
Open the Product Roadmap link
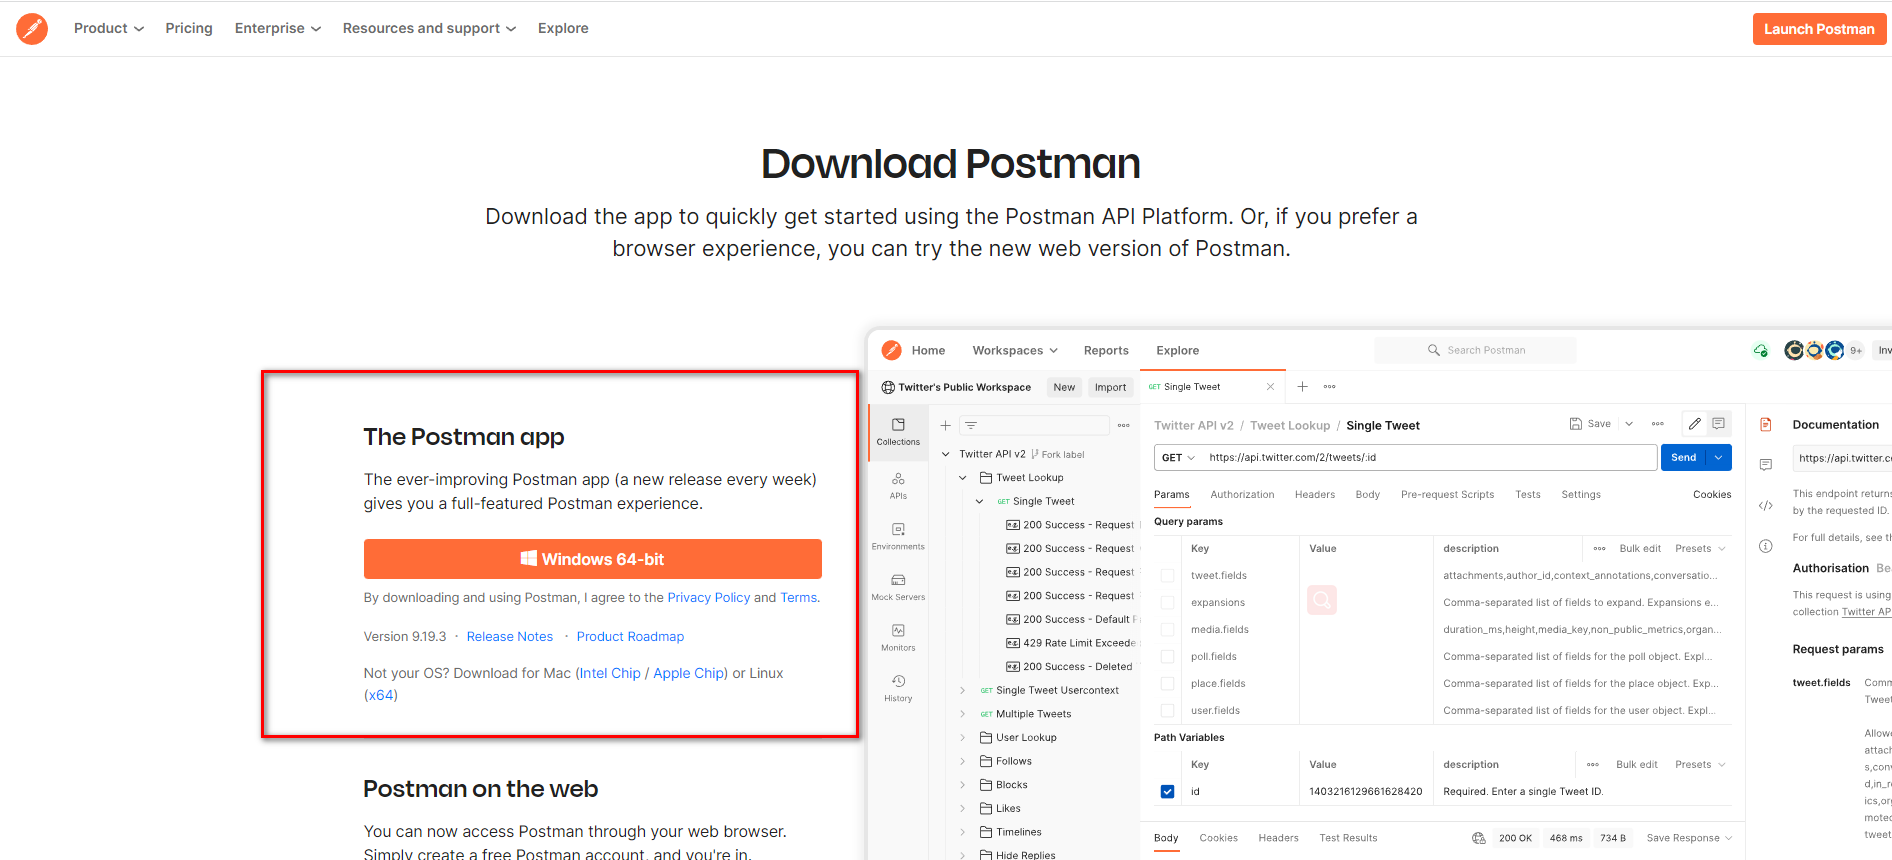[630, 637]
